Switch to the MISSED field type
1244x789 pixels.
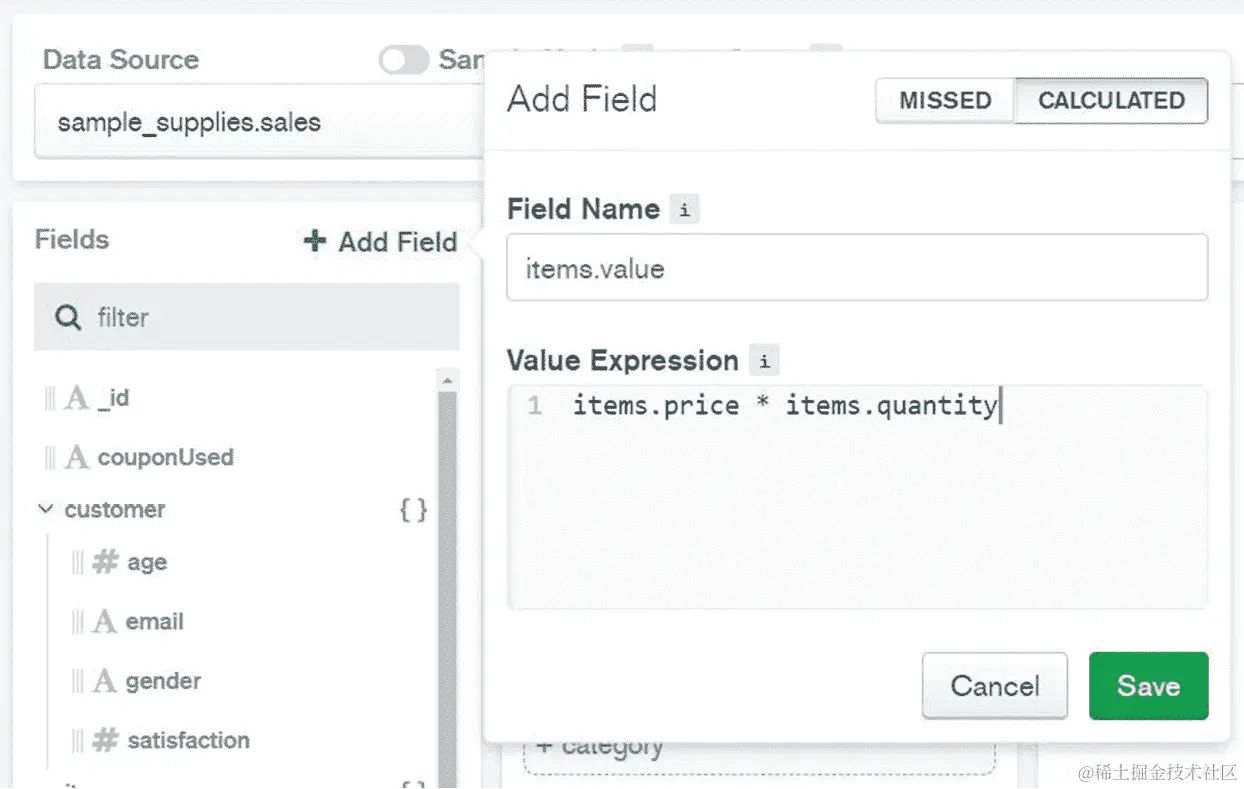pyautogui.click(x=945, y=101)
